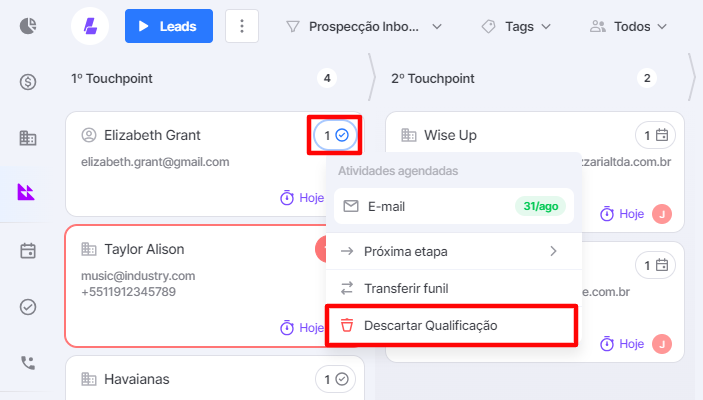Toggle Elizabeth Grant activity check badge

click(x=335, y=135)
